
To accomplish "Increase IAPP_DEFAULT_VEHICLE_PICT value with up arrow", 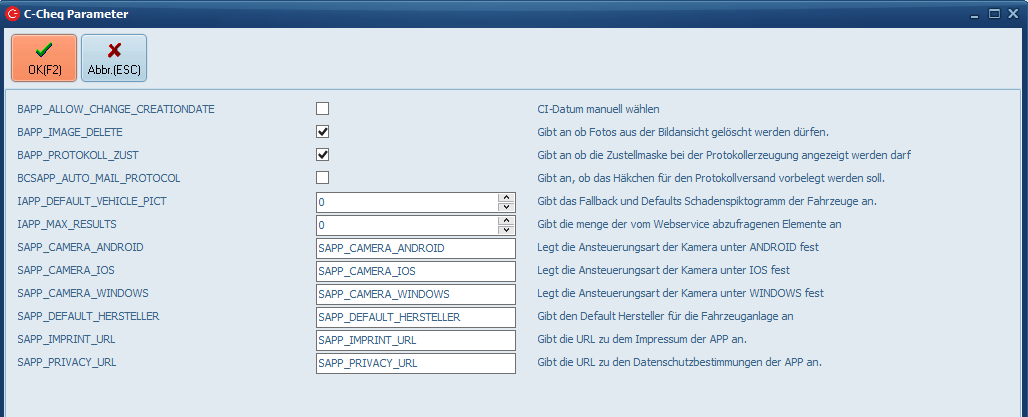I will 506,197.
